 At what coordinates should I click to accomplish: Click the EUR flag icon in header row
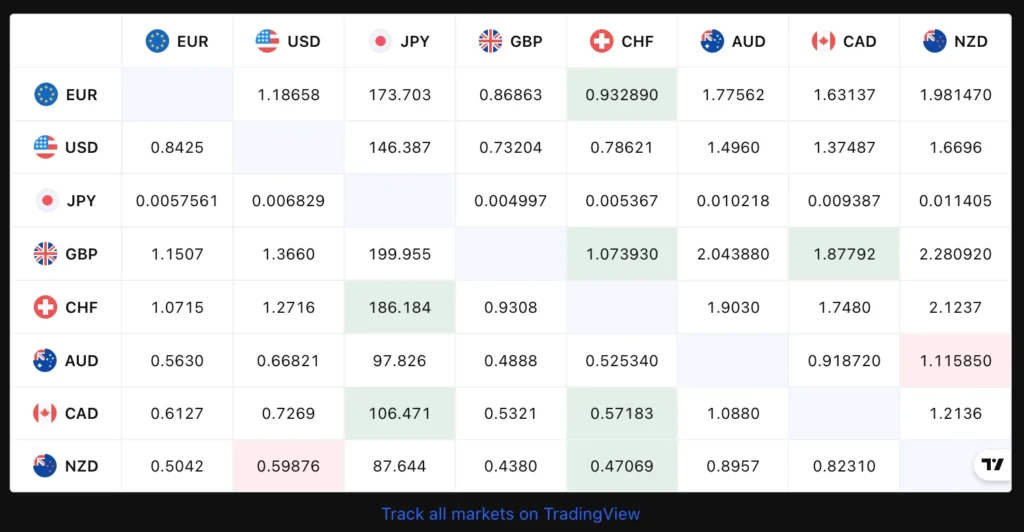pyautogui.click(x=157, y=41)
